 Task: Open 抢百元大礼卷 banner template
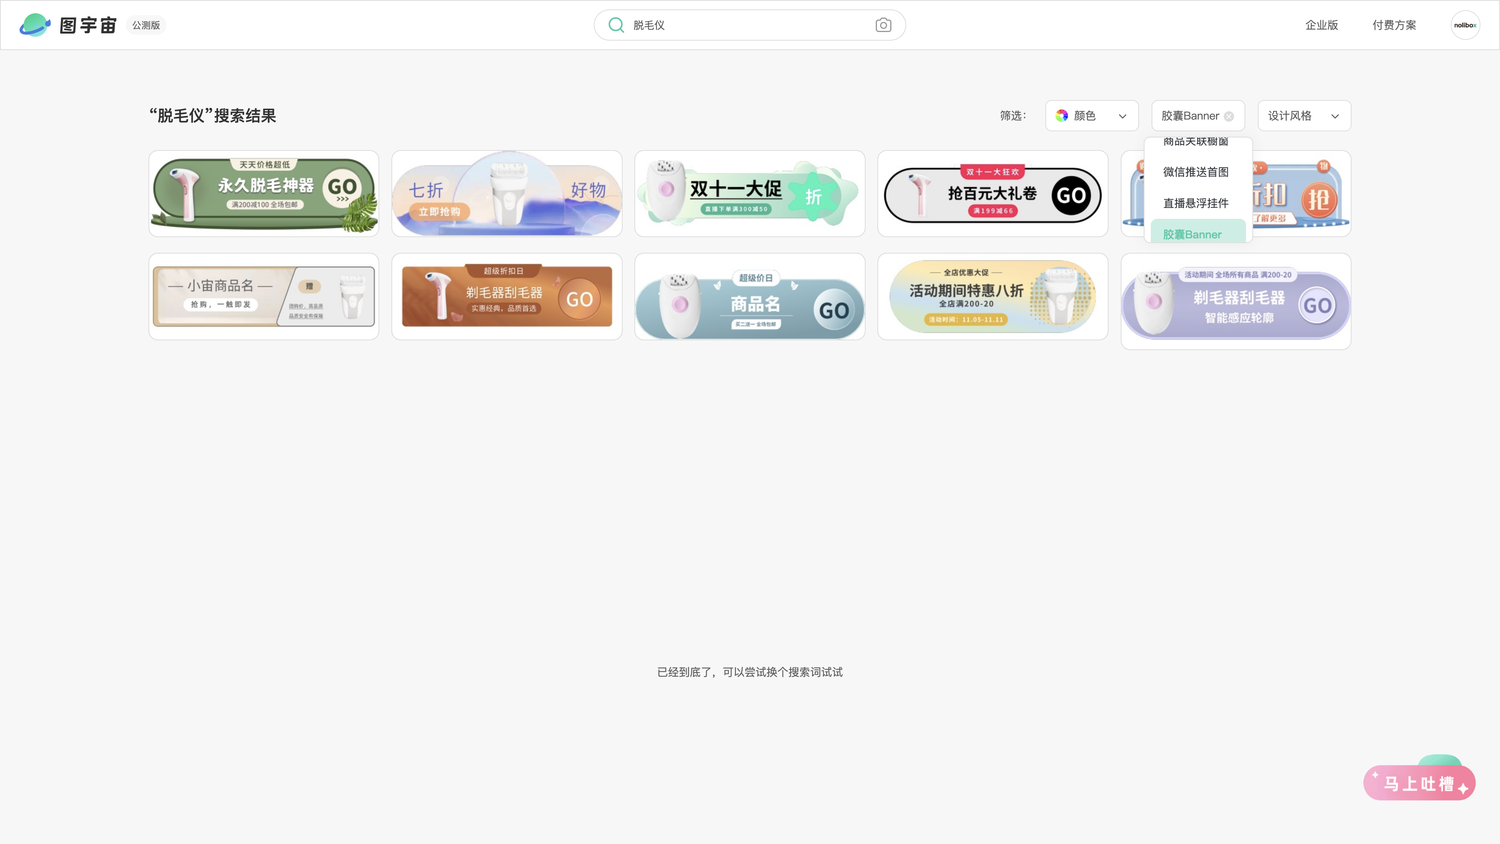pyautogui.click(x=993, y=194)
